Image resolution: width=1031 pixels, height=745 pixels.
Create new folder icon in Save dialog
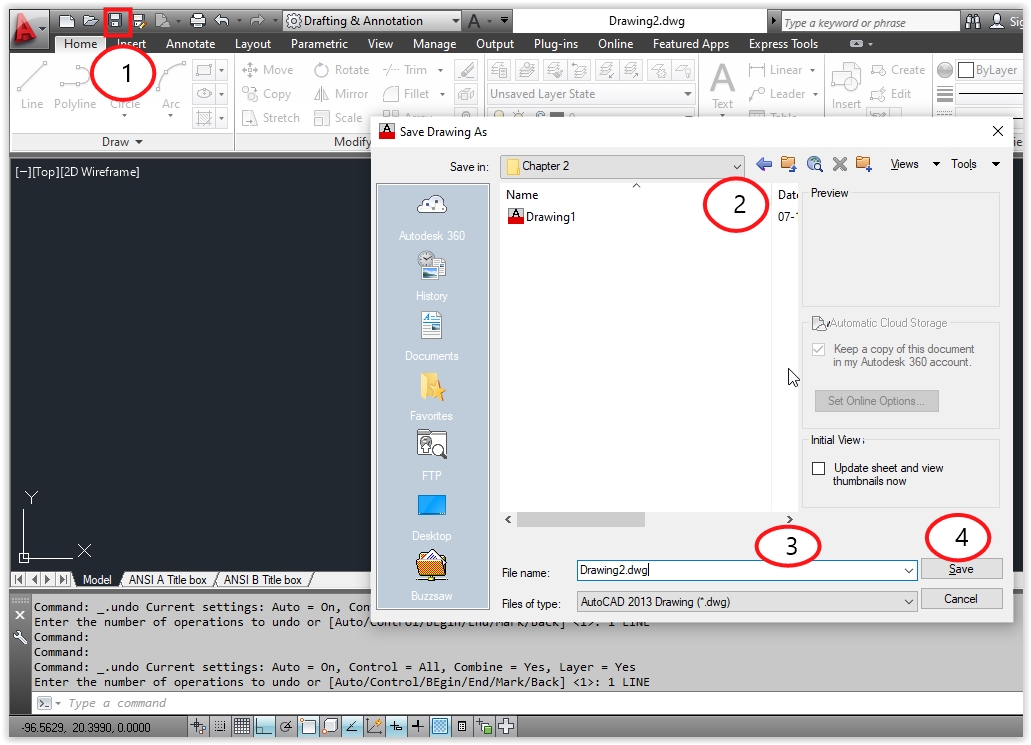pyautogui.click(x=864, y=164)
